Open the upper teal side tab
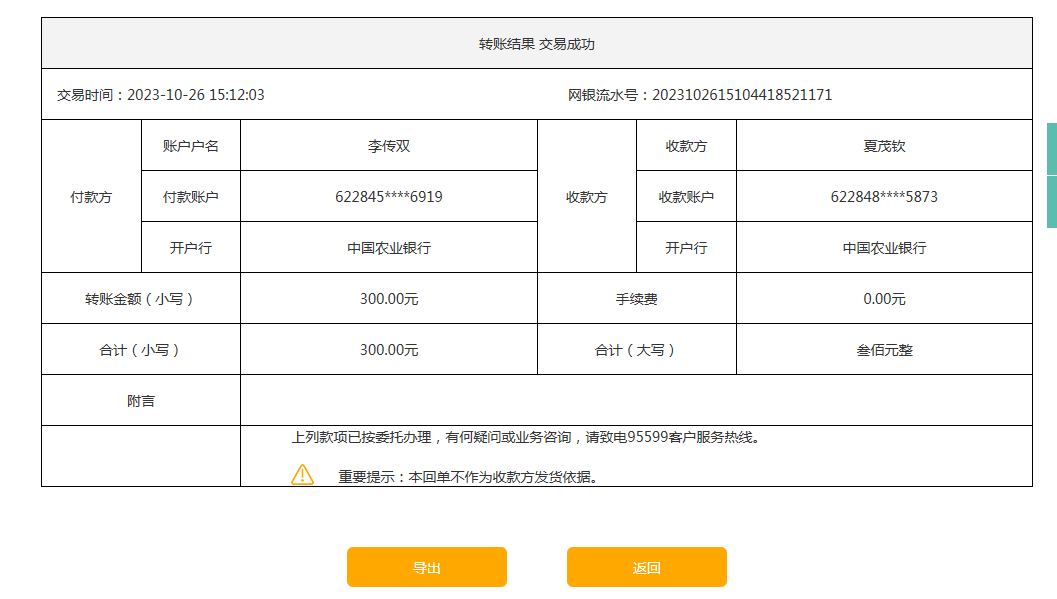The height and width of the screenshot is (599, 1057). pyautogui.click(x=1051, y=148)
